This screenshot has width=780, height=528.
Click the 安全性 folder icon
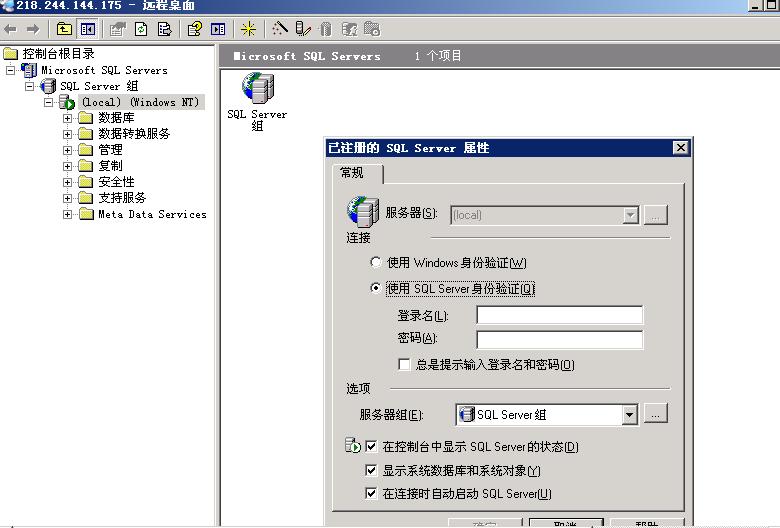(x=86, y=182)
